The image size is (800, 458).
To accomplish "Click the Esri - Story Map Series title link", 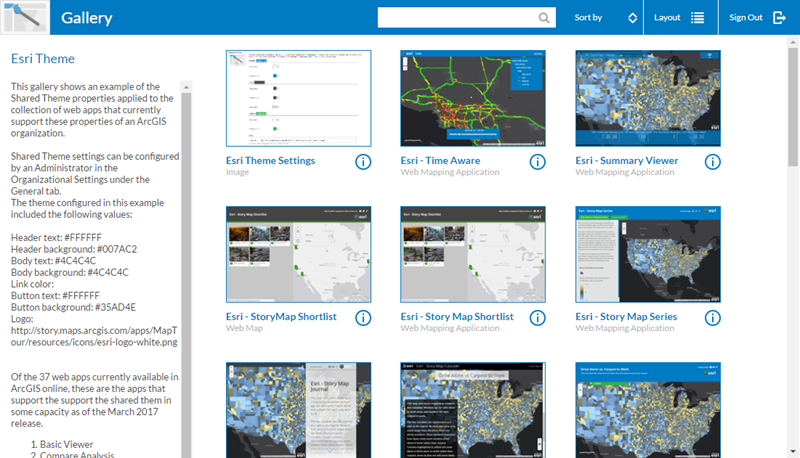I will 626,317.
